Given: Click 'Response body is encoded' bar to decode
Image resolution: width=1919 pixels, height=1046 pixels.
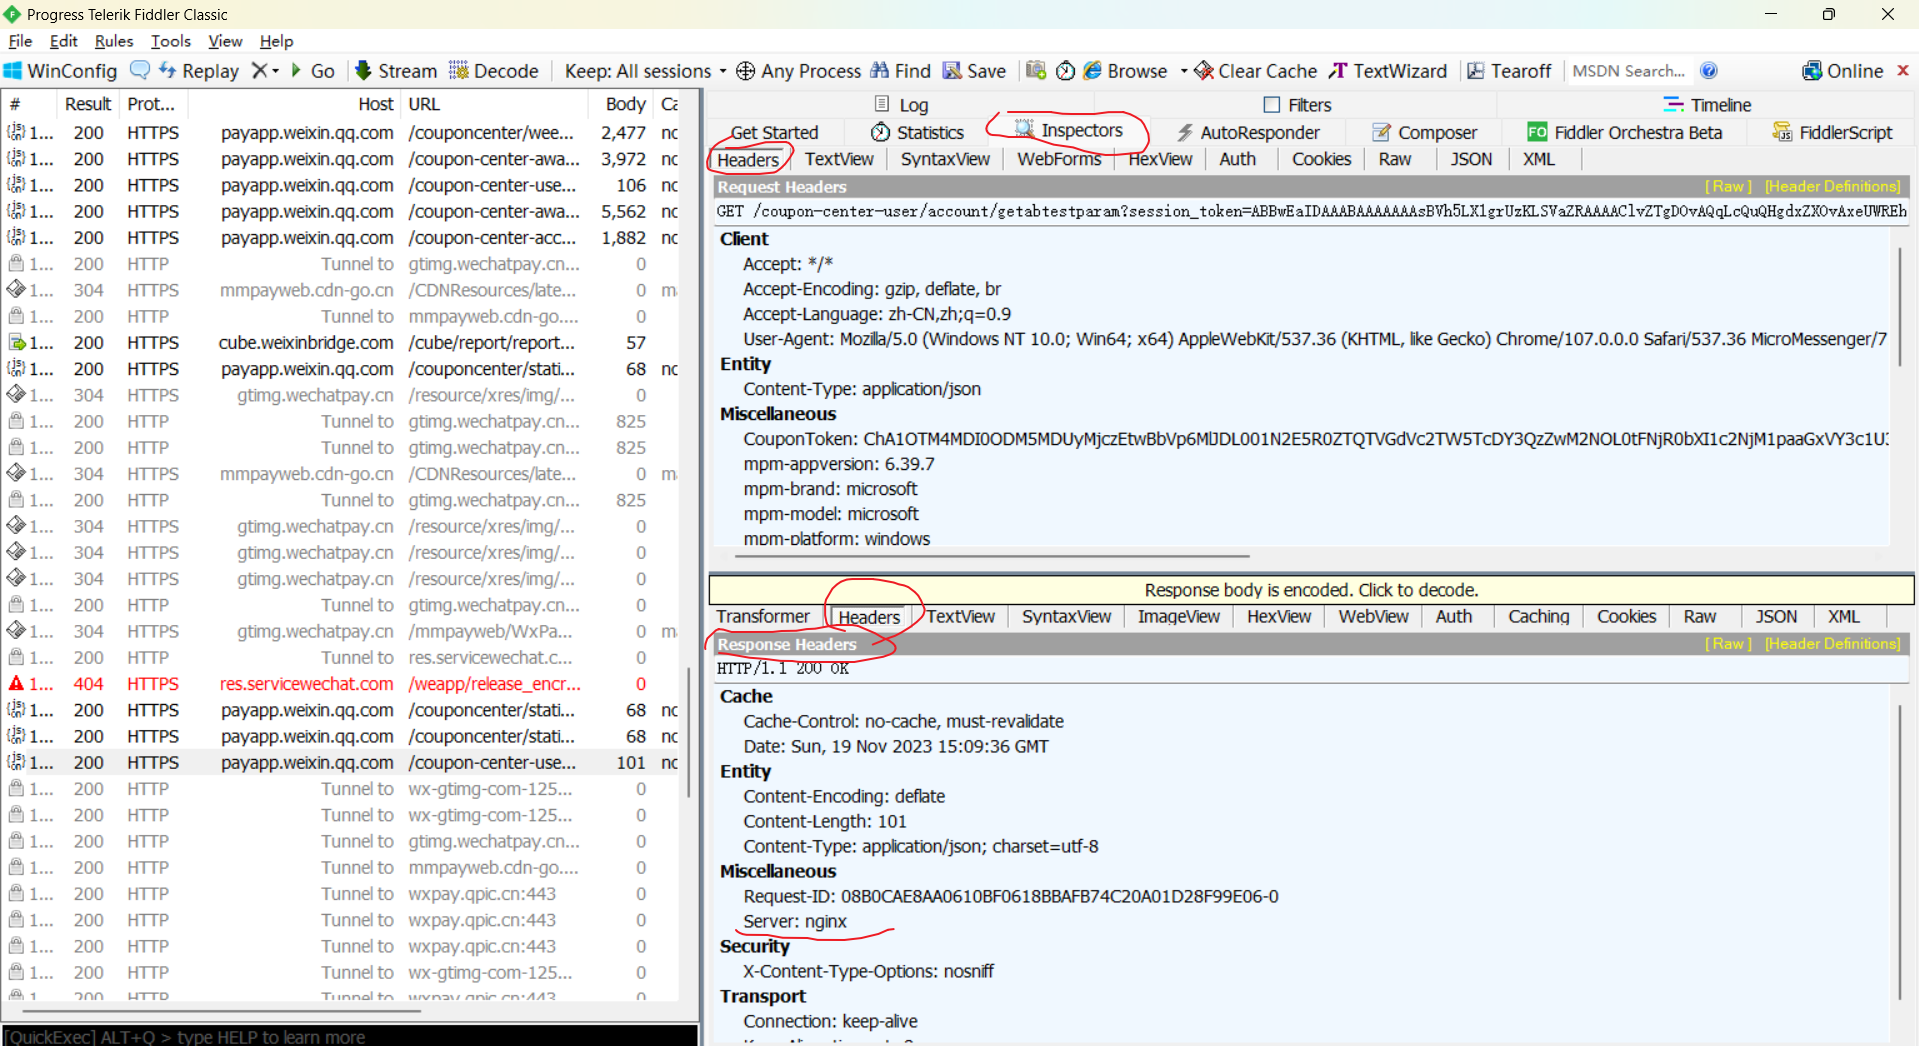Looking at the screenshot, I should (x=1311, y=590).
